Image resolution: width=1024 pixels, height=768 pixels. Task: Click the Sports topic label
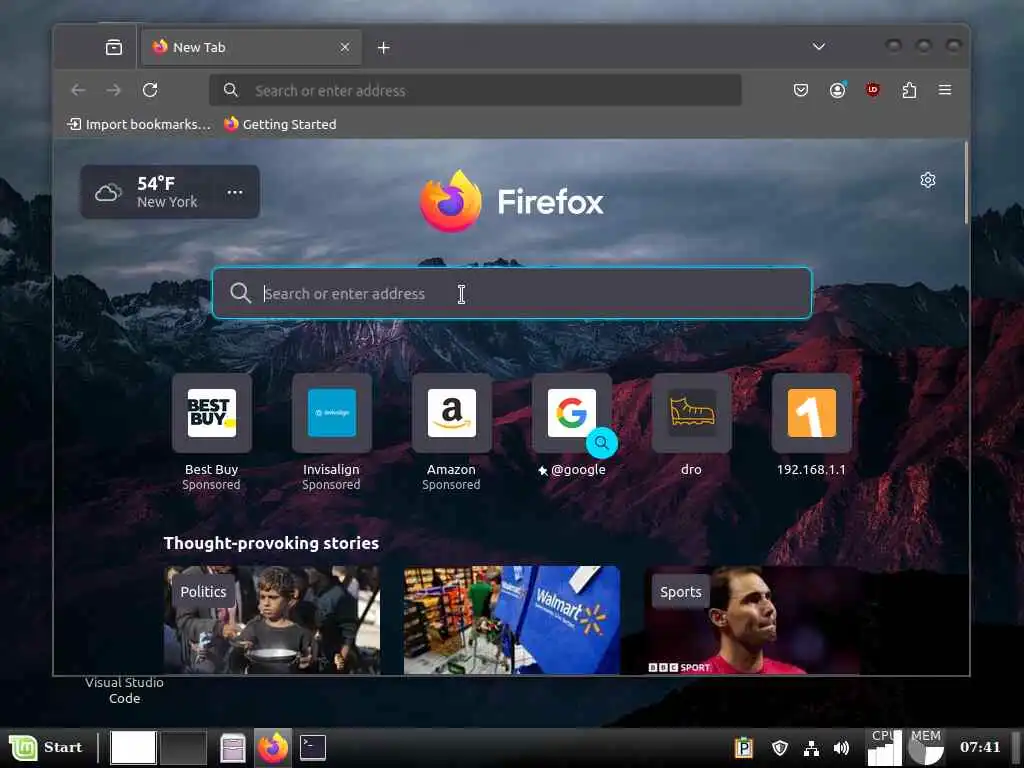pos(680,592)
